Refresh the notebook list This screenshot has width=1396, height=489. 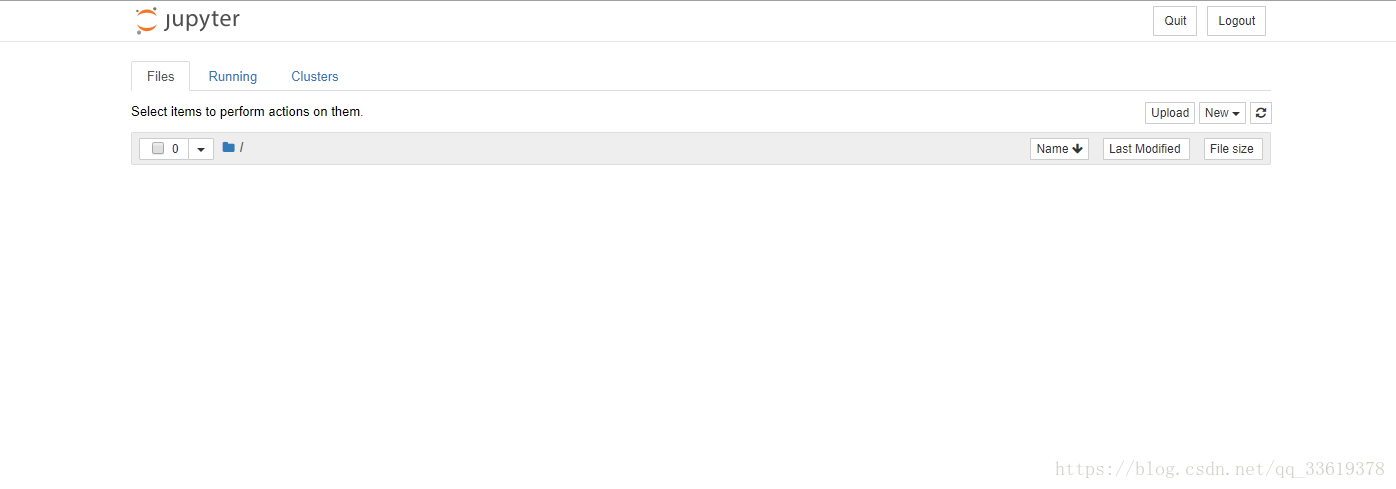1261,113
